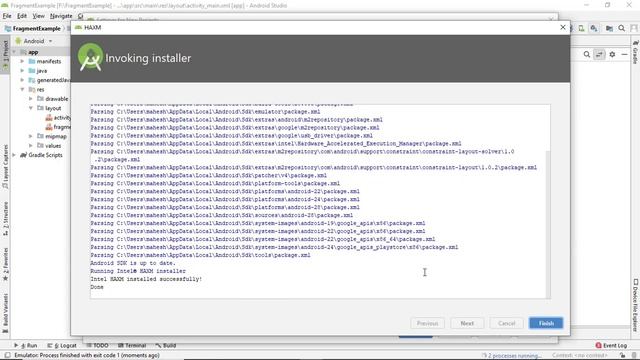The height and width of the screenshot is (360, 640).
Task: Collapse the layout folder
Action: [x=31, y=108]
